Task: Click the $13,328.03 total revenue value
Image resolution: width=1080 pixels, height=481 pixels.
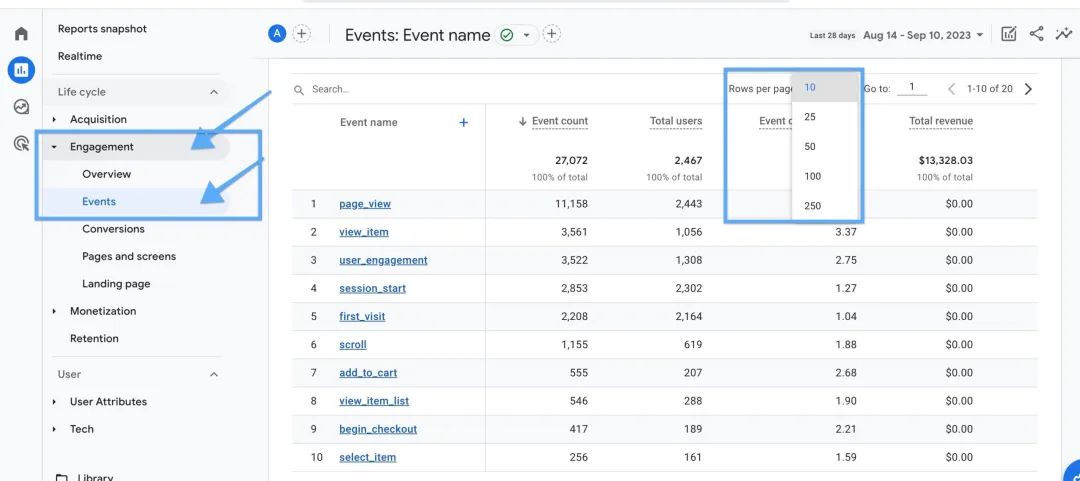Action: click(946, 161)
